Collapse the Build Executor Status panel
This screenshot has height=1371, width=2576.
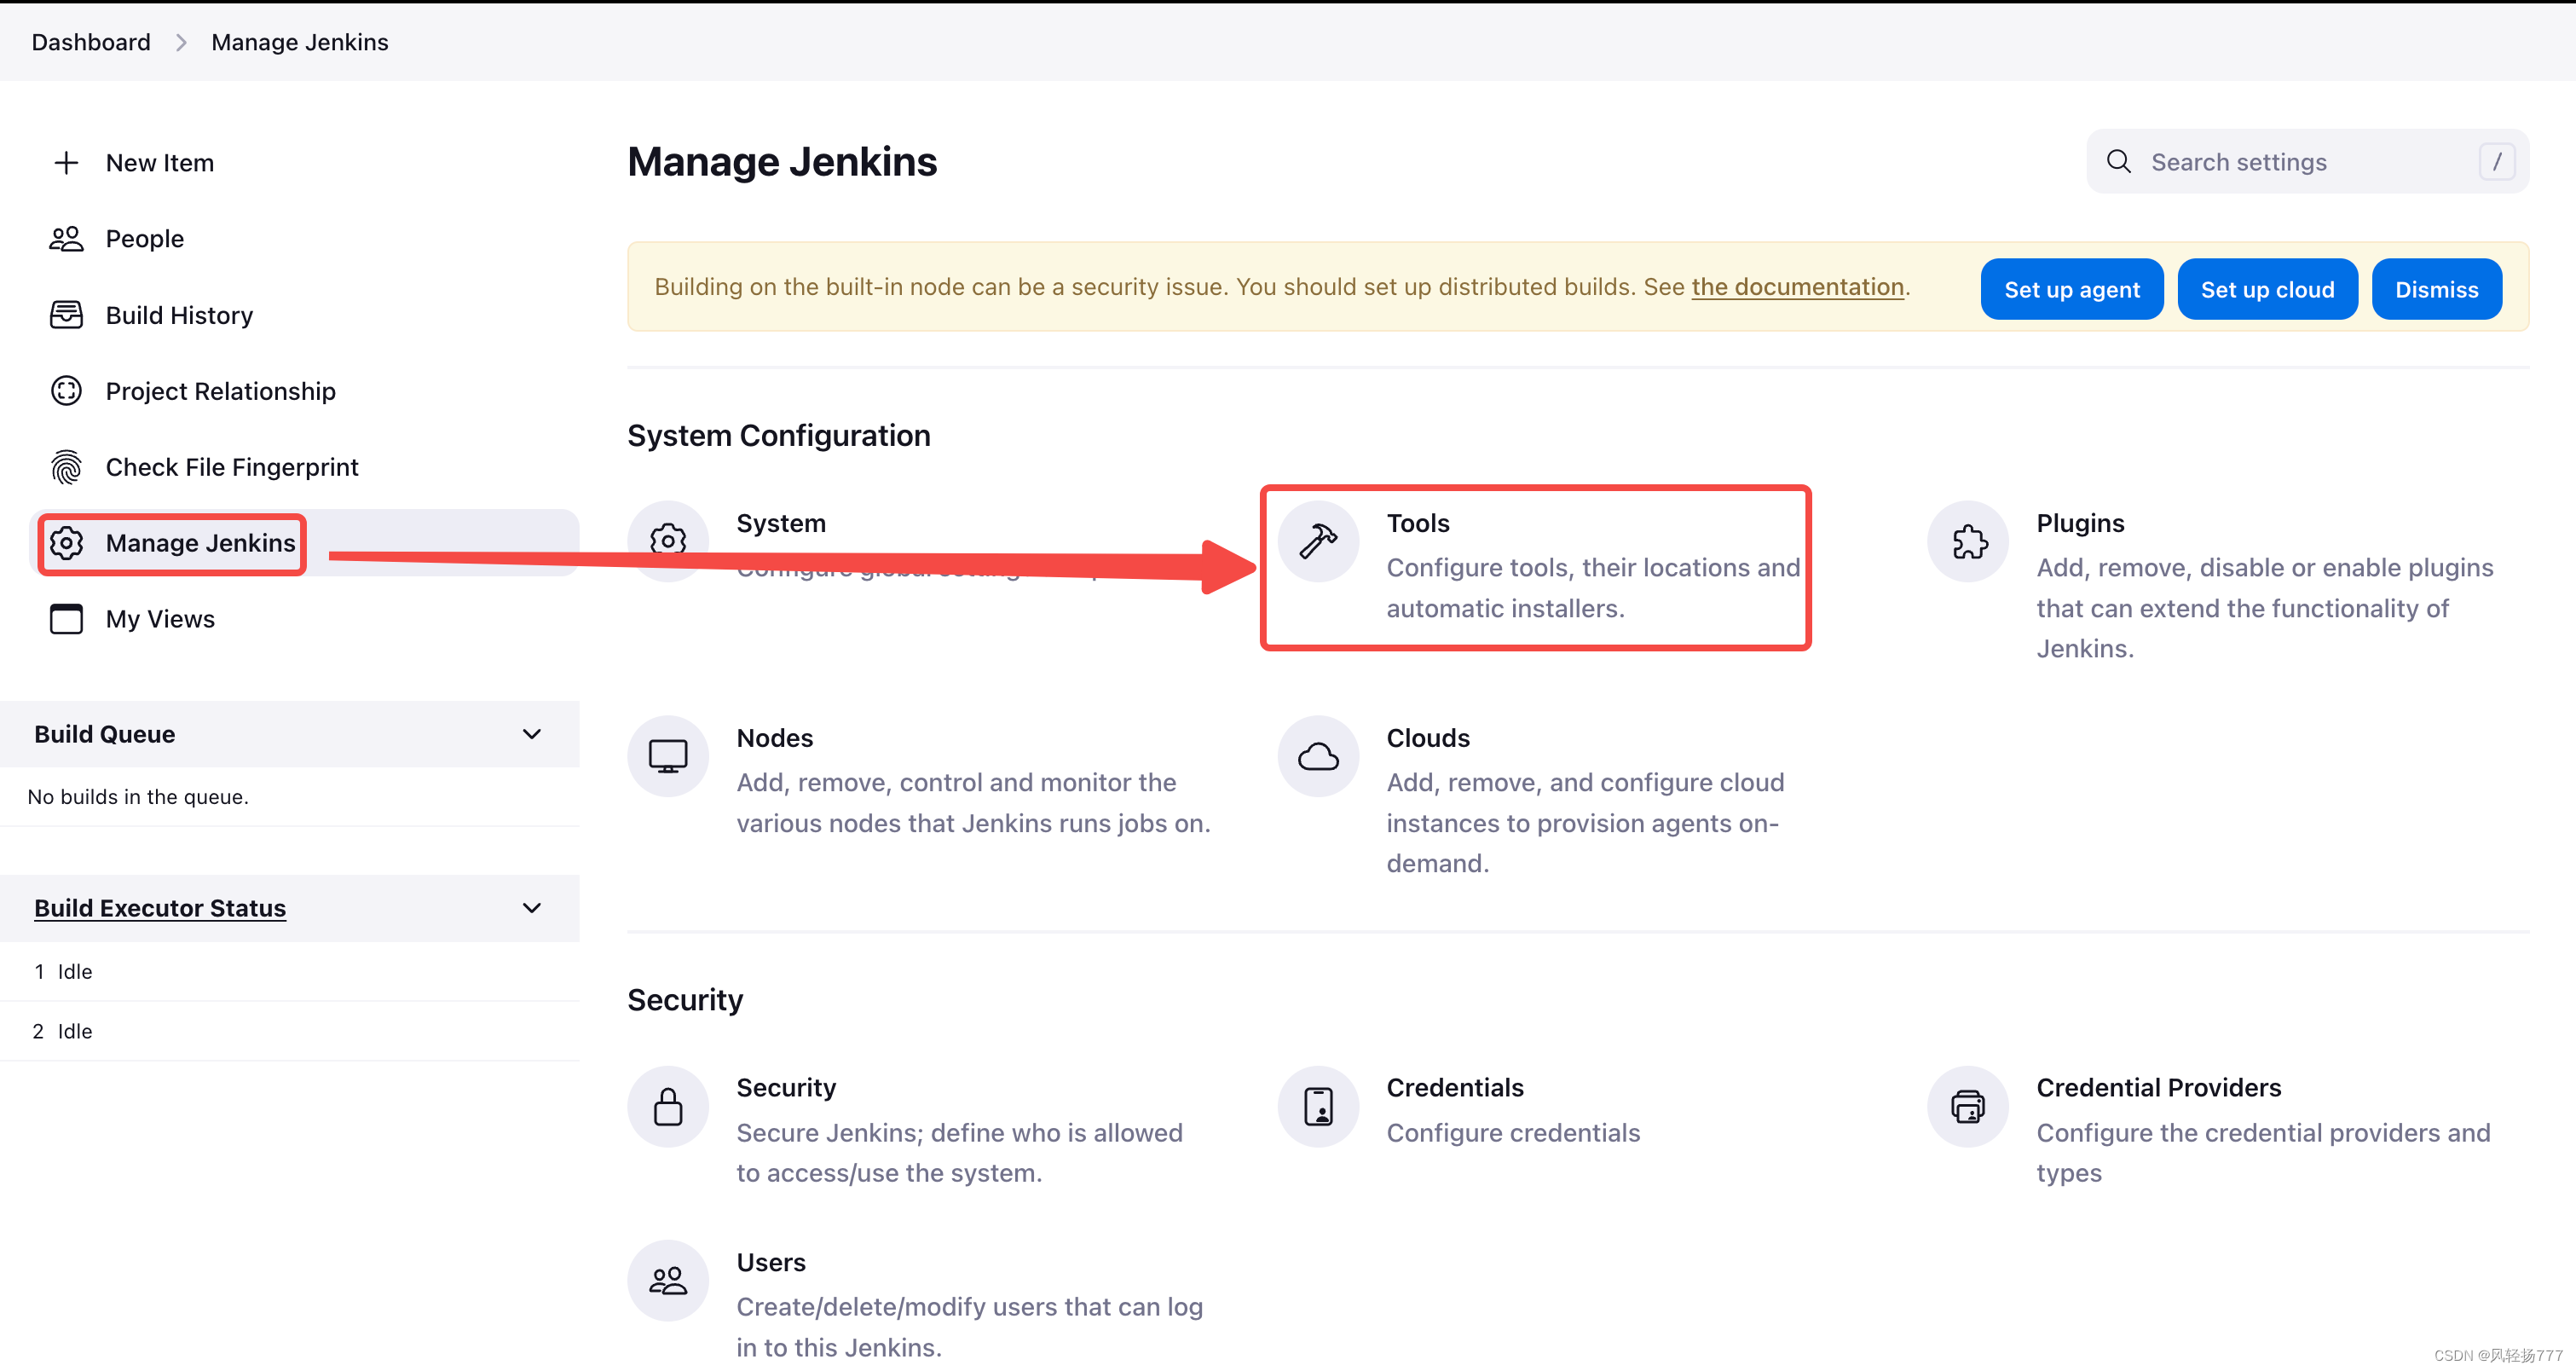tap(532, 908)
